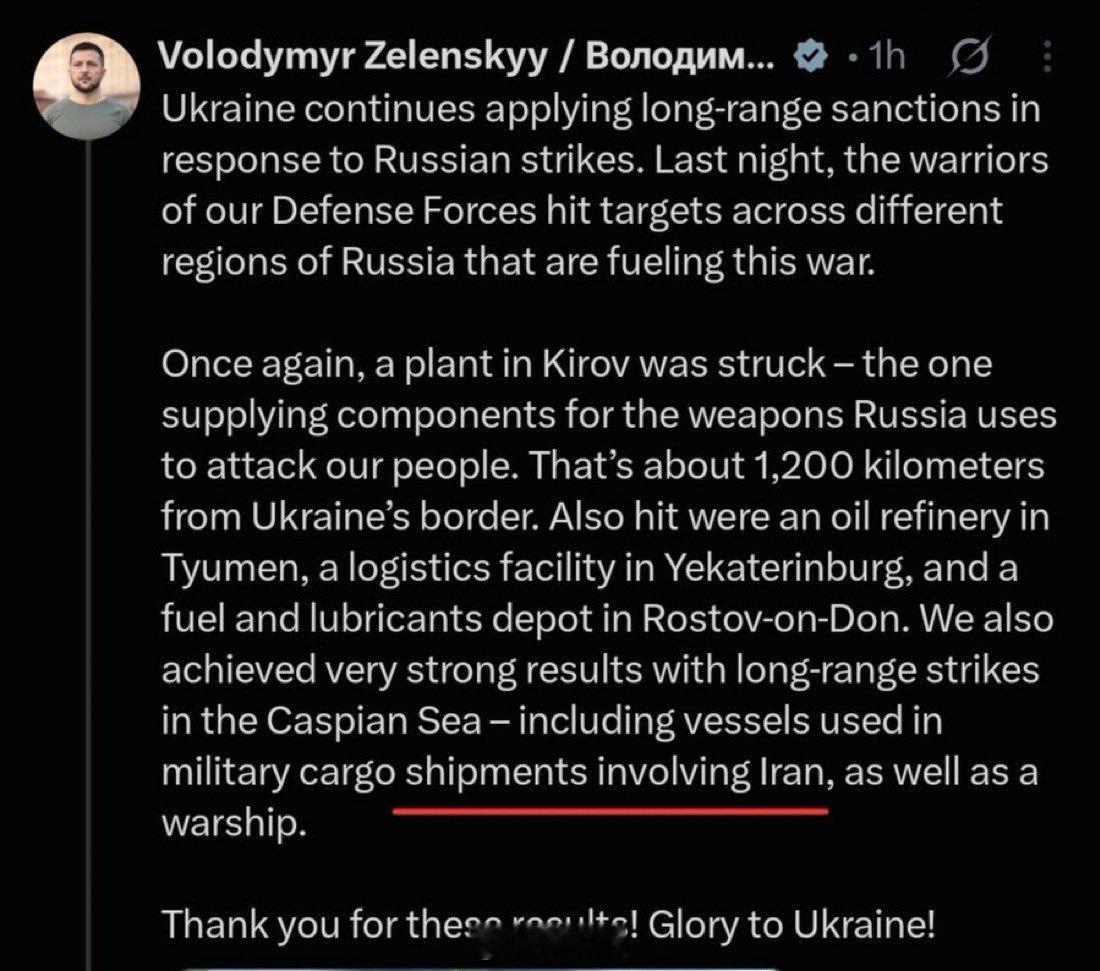This screenshot has width=1100, height=971.
Task: Open the 1h timestamp permalink
Action: pyautogui.click(x=887, y=55)
